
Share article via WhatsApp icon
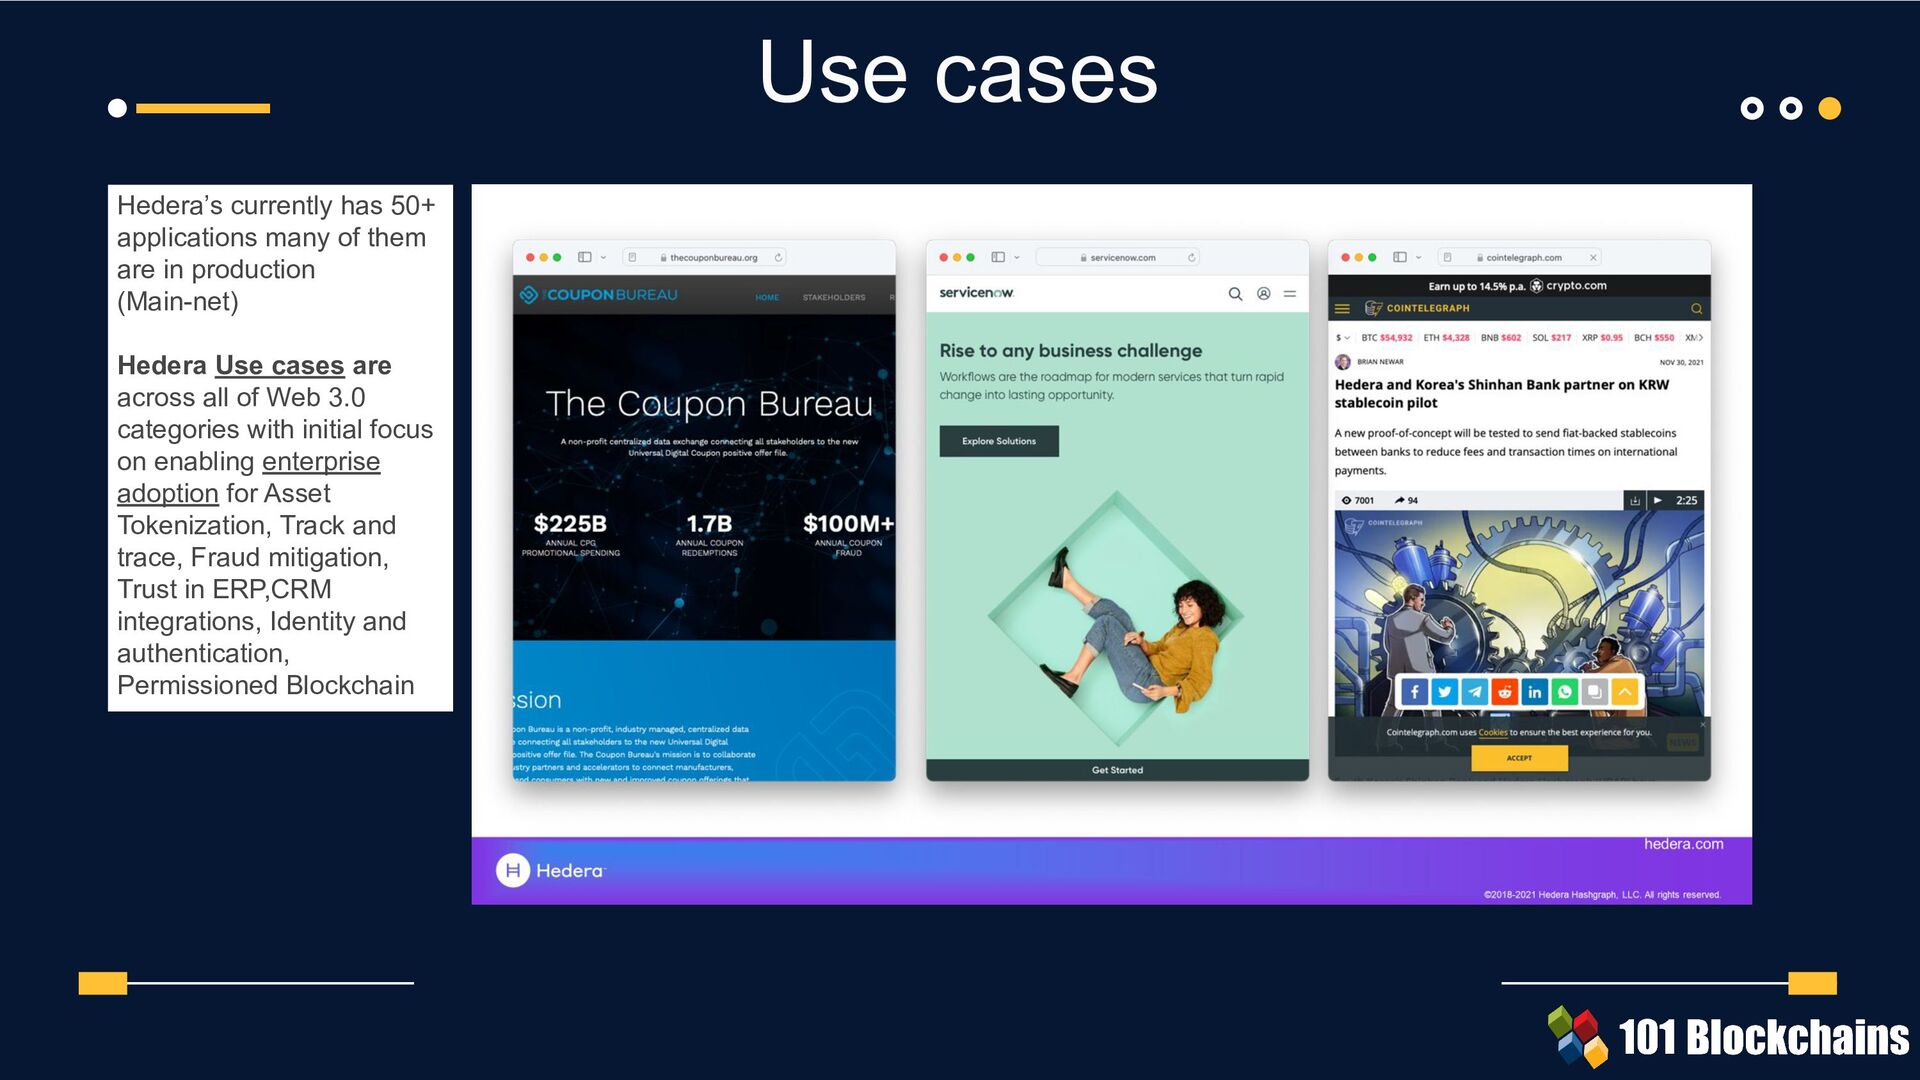point(1564,692)
